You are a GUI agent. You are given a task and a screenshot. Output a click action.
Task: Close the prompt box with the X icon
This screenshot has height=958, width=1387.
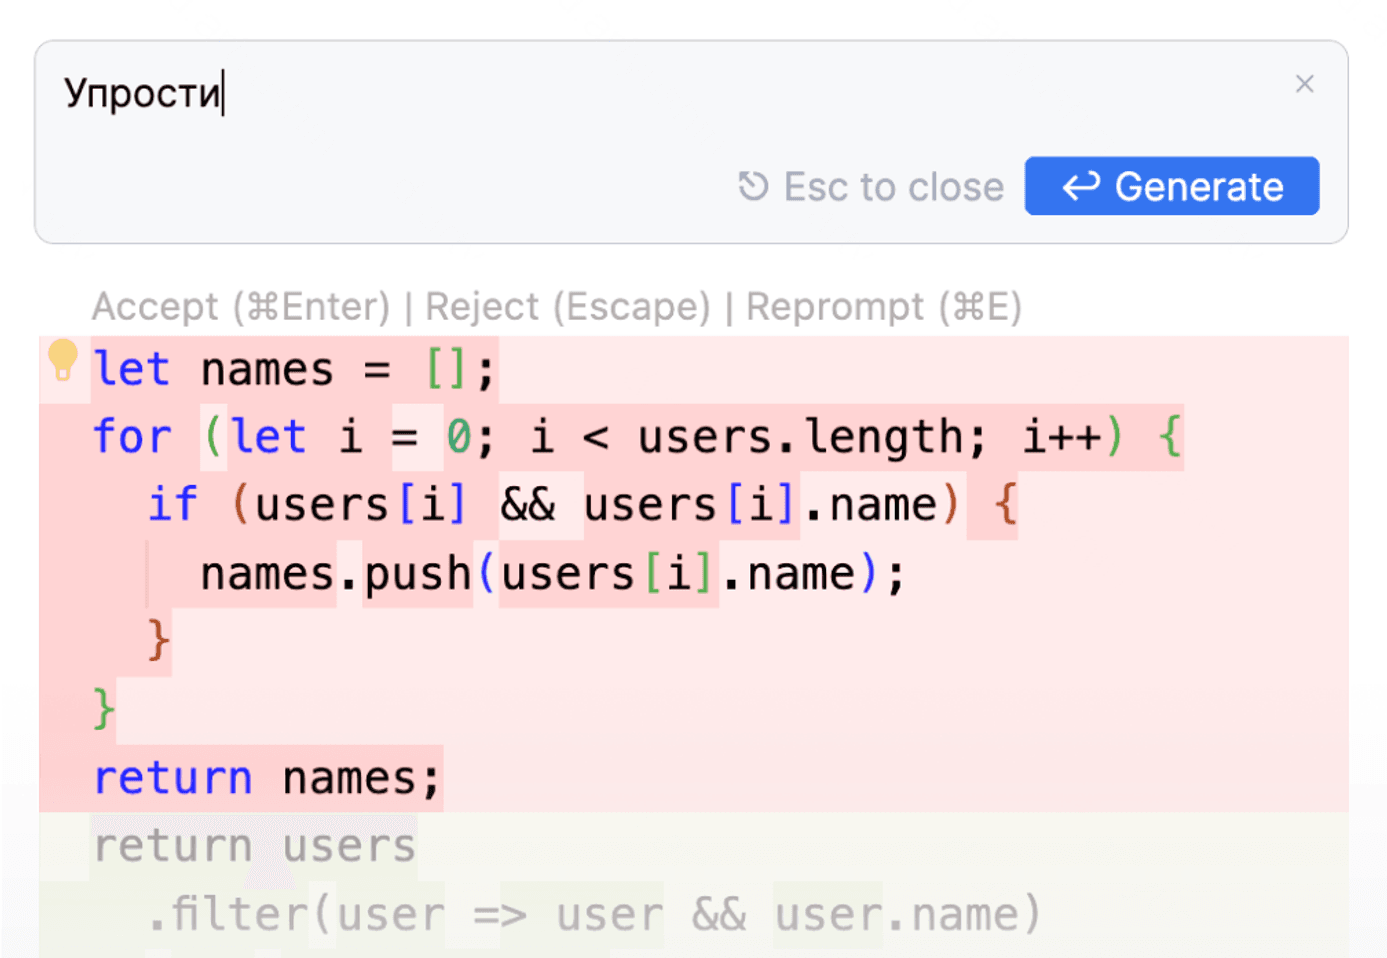coord(1304,84)
